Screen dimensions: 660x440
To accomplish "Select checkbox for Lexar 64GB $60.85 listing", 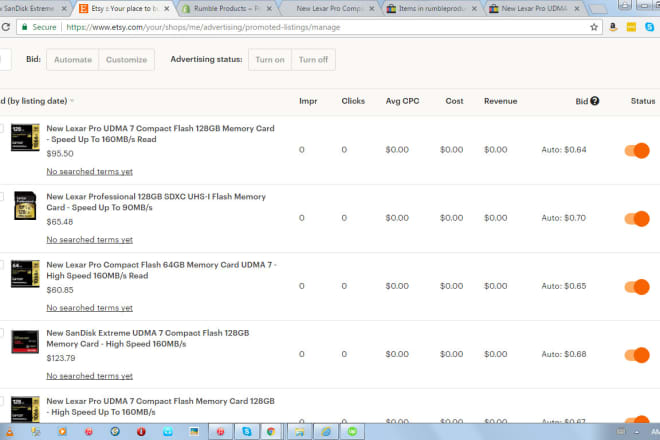I will click(x=1, y=264).
